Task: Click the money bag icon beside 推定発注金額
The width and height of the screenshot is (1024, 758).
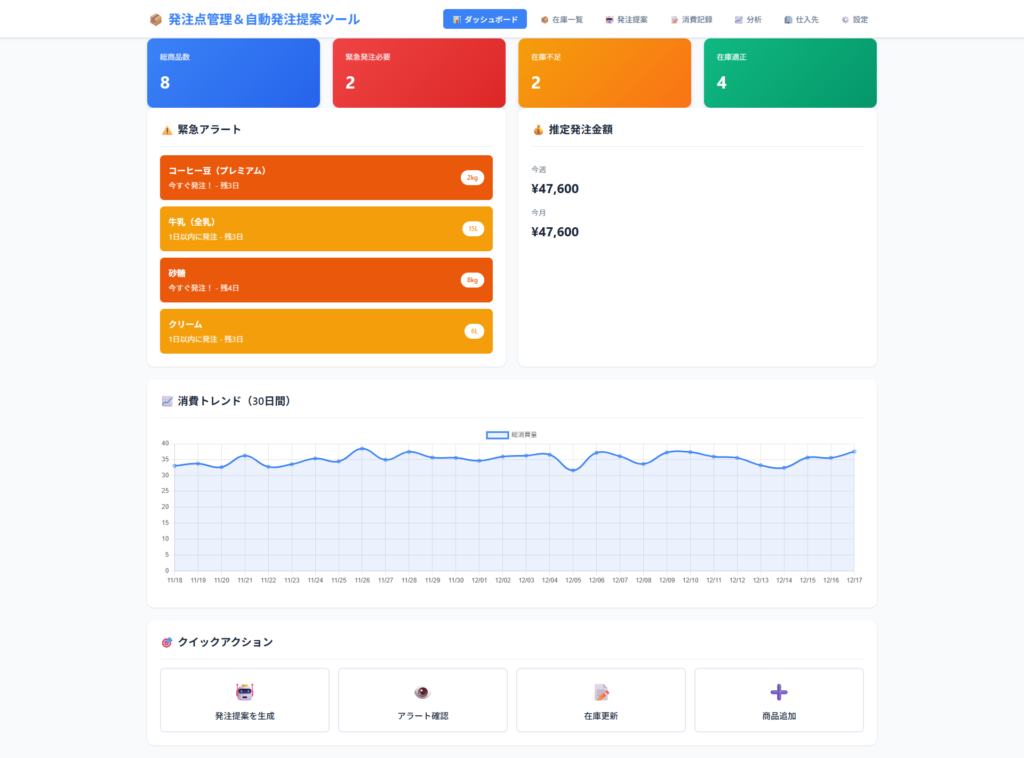Action: tap(538, 130)
